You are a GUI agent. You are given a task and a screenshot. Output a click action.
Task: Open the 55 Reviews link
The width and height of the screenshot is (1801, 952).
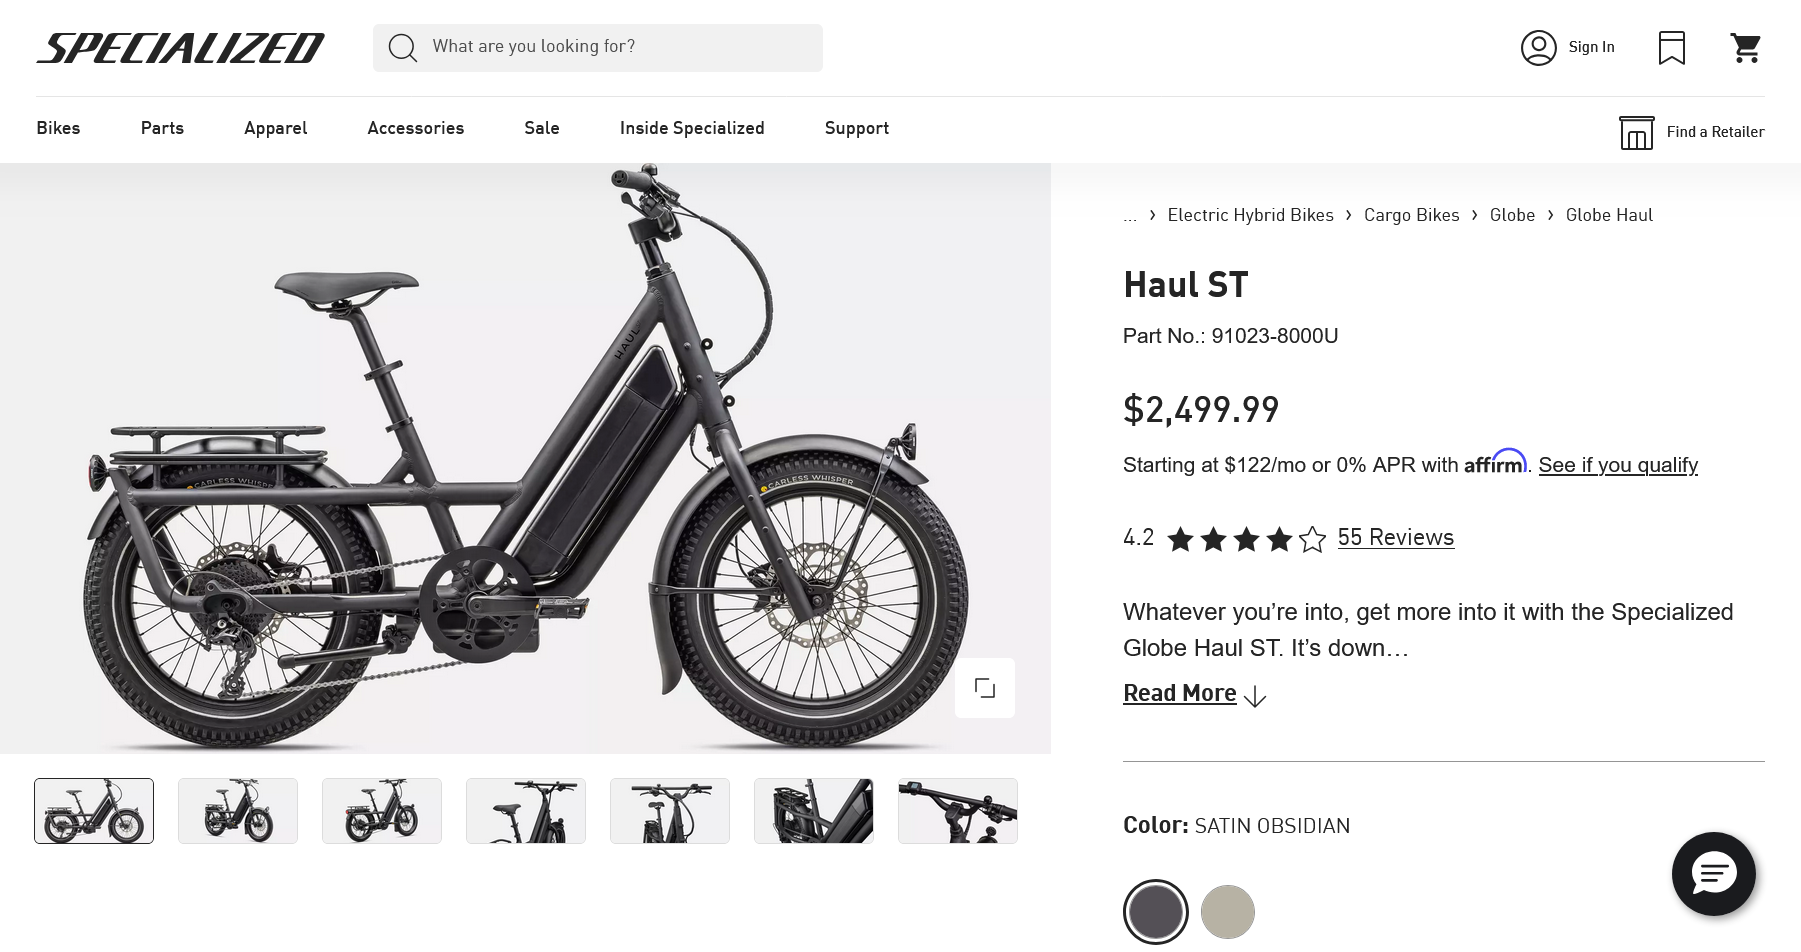(x=1396, y=537)
